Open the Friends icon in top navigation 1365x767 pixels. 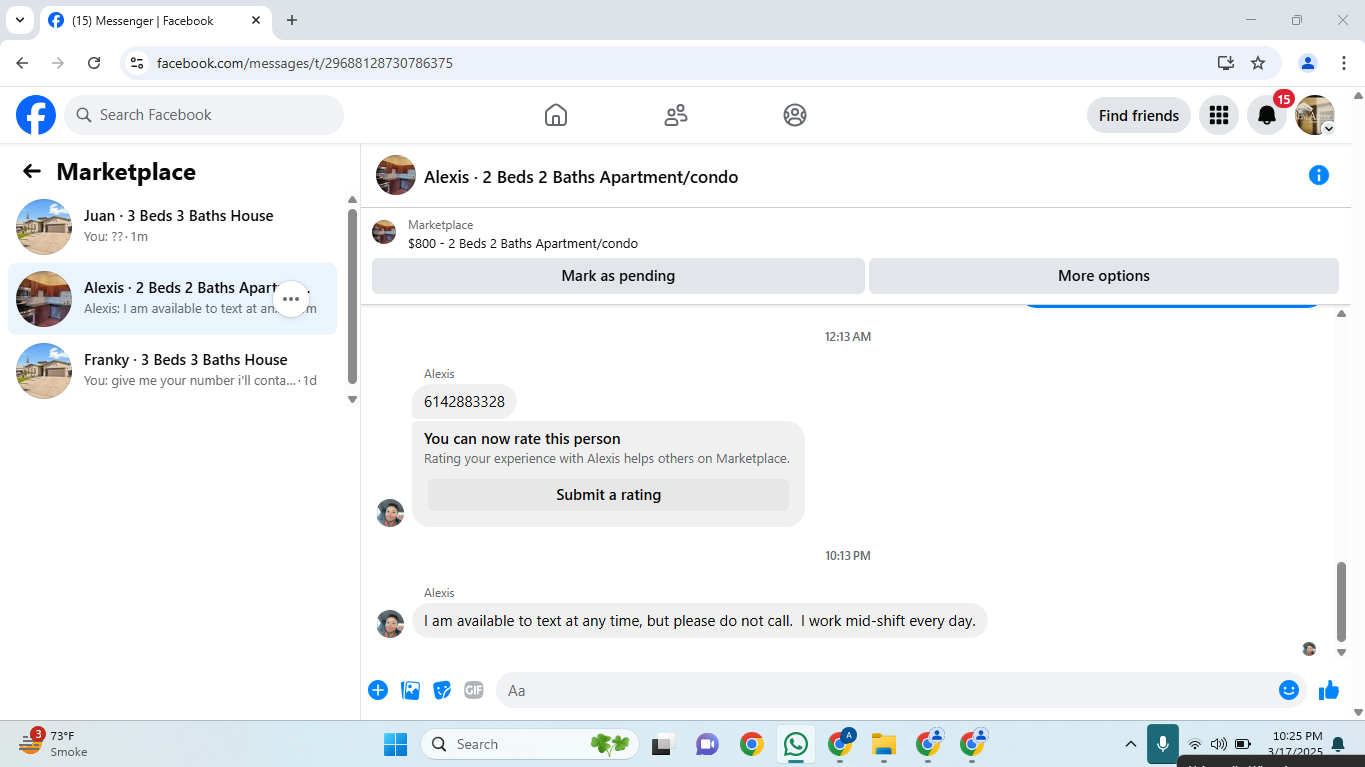click(x=676, y=115)
